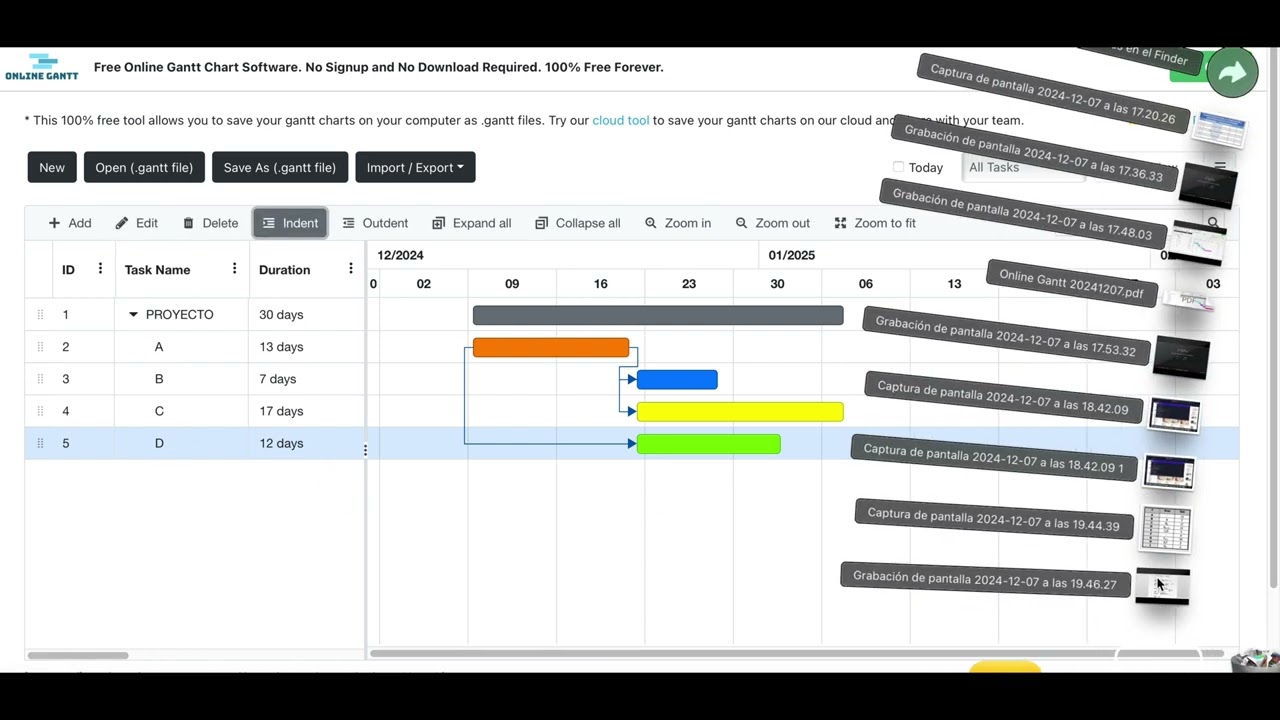Fit the chart with Zoom to fit
This screenshot has width=1280, height=720.
pos(875,223)
